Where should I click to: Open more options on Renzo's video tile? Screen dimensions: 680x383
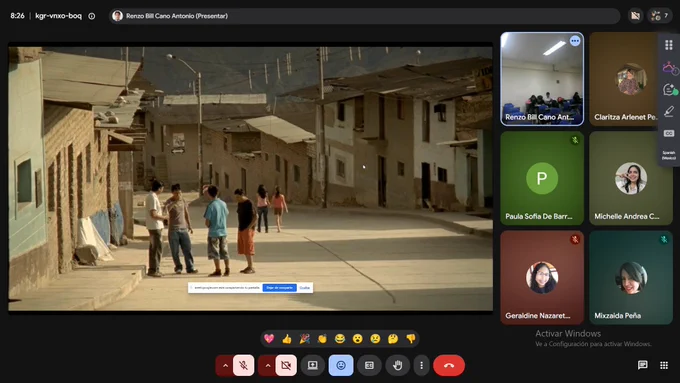[x=575, y=41]
